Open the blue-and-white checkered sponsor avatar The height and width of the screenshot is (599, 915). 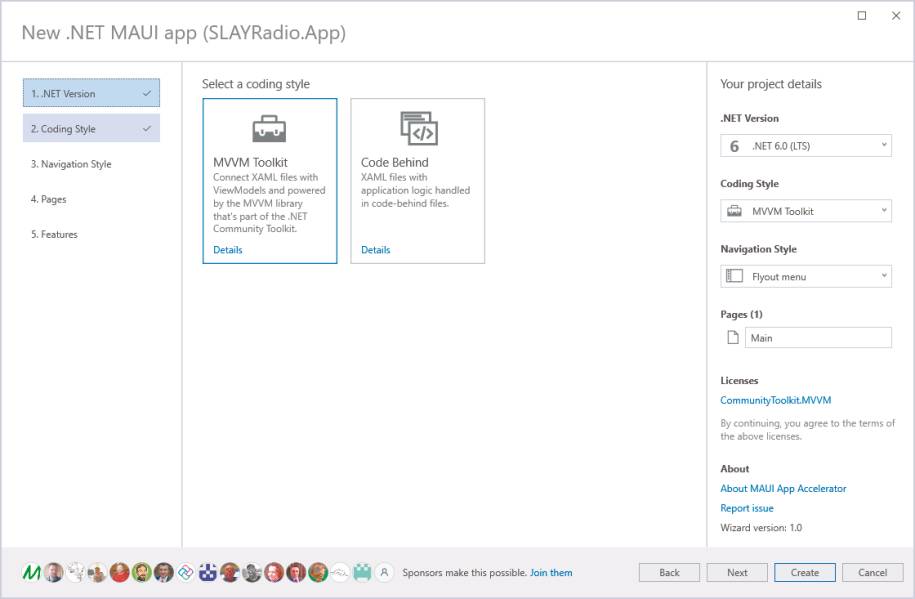[208, 573]
